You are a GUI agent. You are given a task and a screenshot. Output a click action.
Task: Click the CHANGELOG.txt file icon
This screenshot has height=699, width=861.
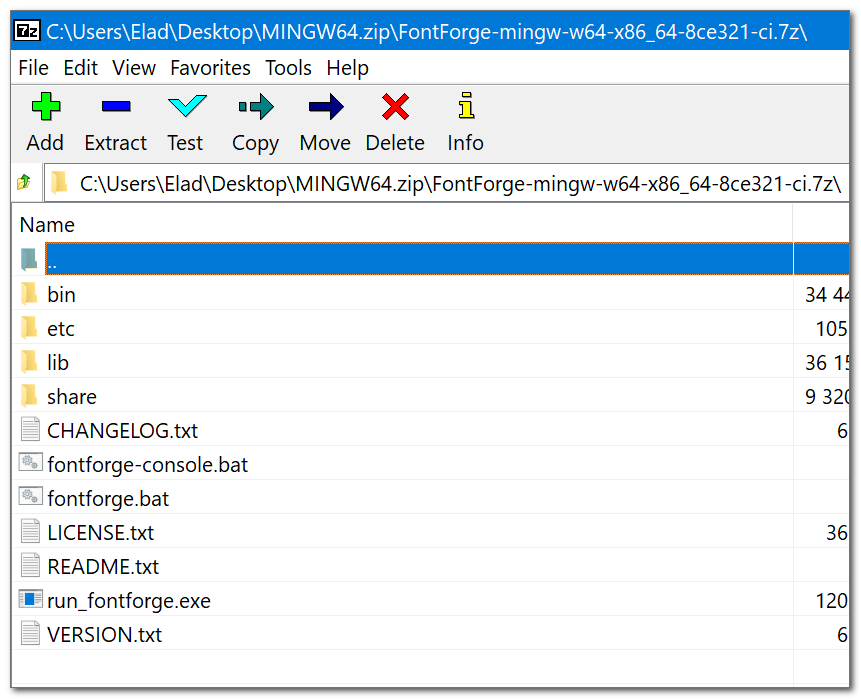pyautogui.click(x=30, y=429)
